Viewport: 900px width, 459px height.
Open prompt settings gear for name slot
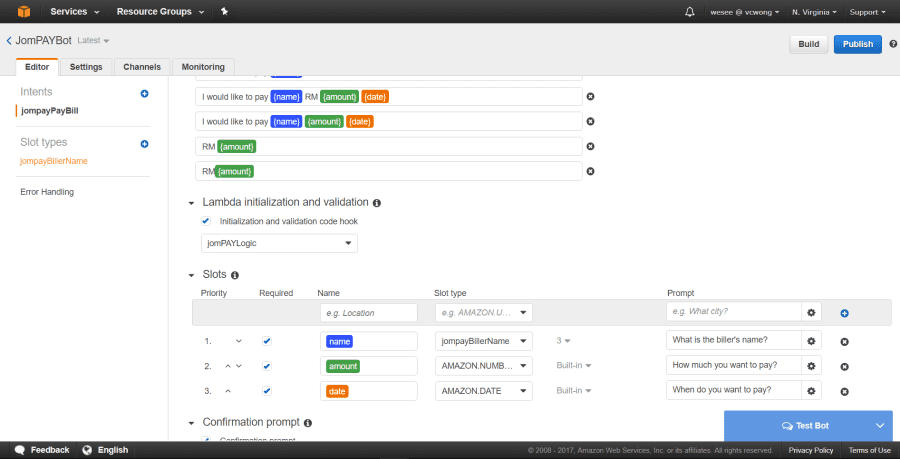[811, 341]
